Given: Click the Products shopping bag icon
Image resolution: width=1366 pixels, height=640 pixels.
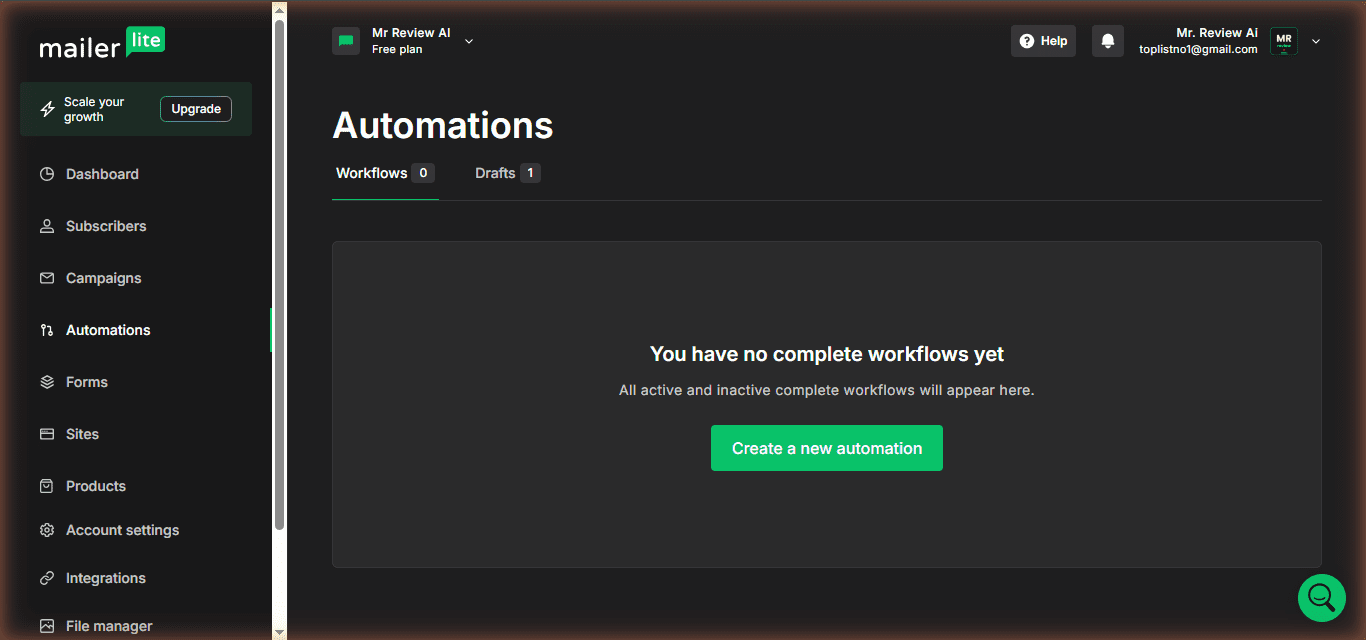Looking at the screenshot, I should [x=47, y=486].
